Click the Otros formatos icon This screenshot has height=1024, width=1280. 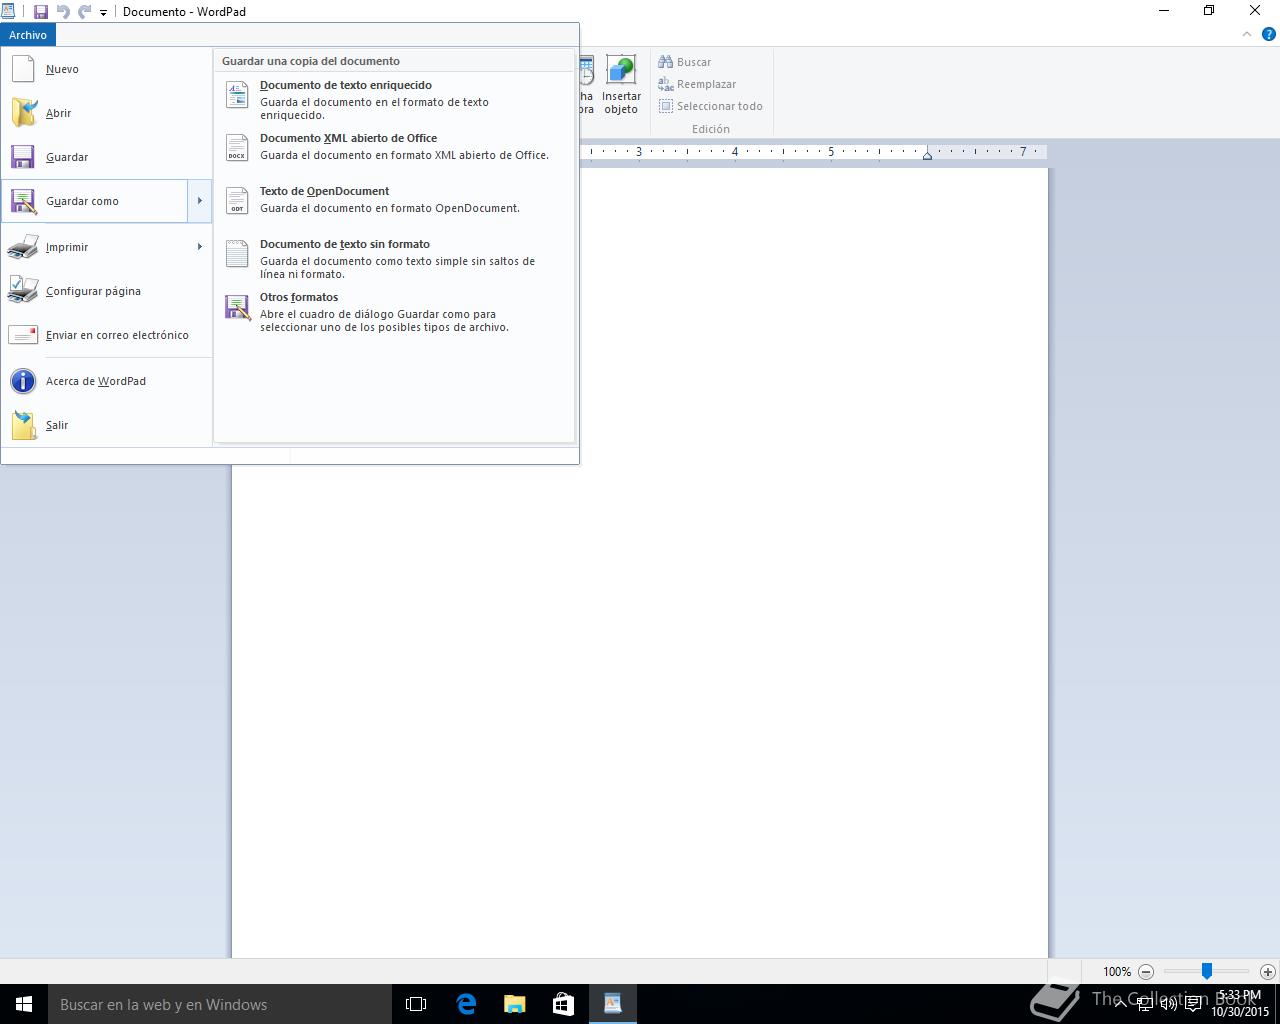(237, 307)
